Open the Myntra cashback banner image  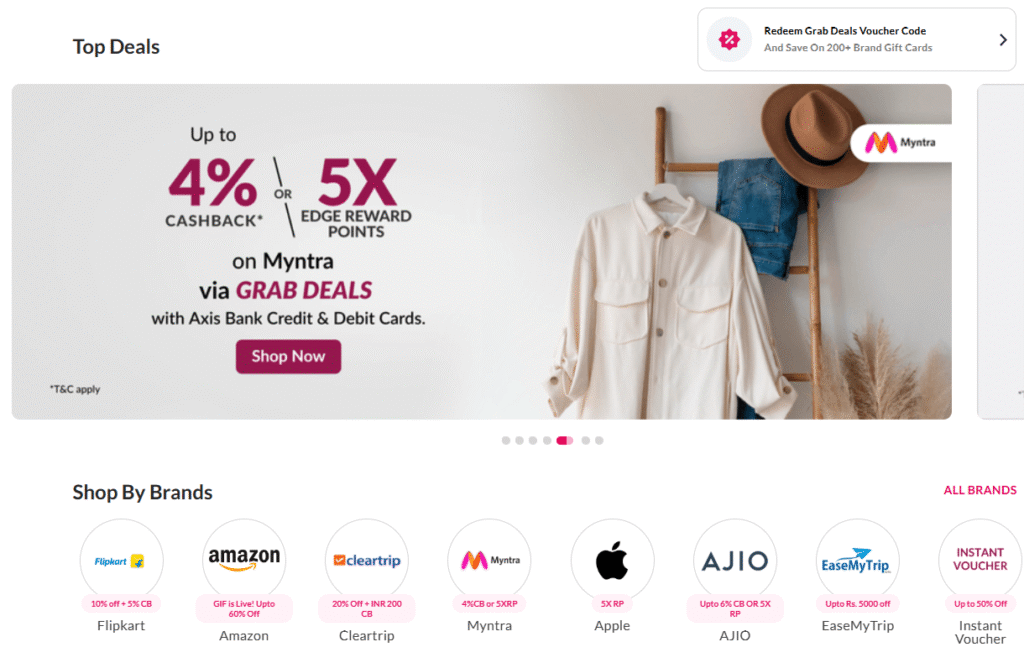[x=481, y=251]
